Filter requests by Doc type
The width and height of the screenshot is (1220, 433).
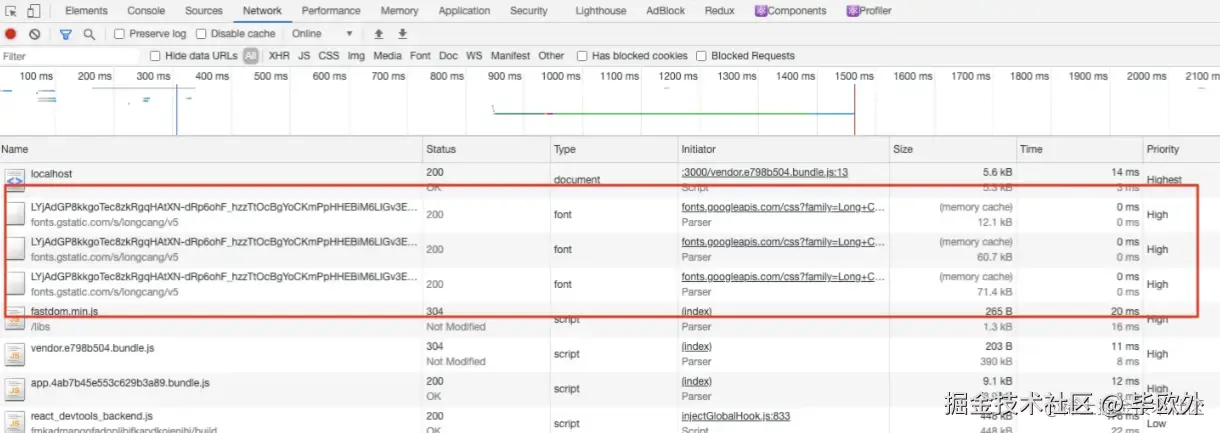click(x=448, y=56)
